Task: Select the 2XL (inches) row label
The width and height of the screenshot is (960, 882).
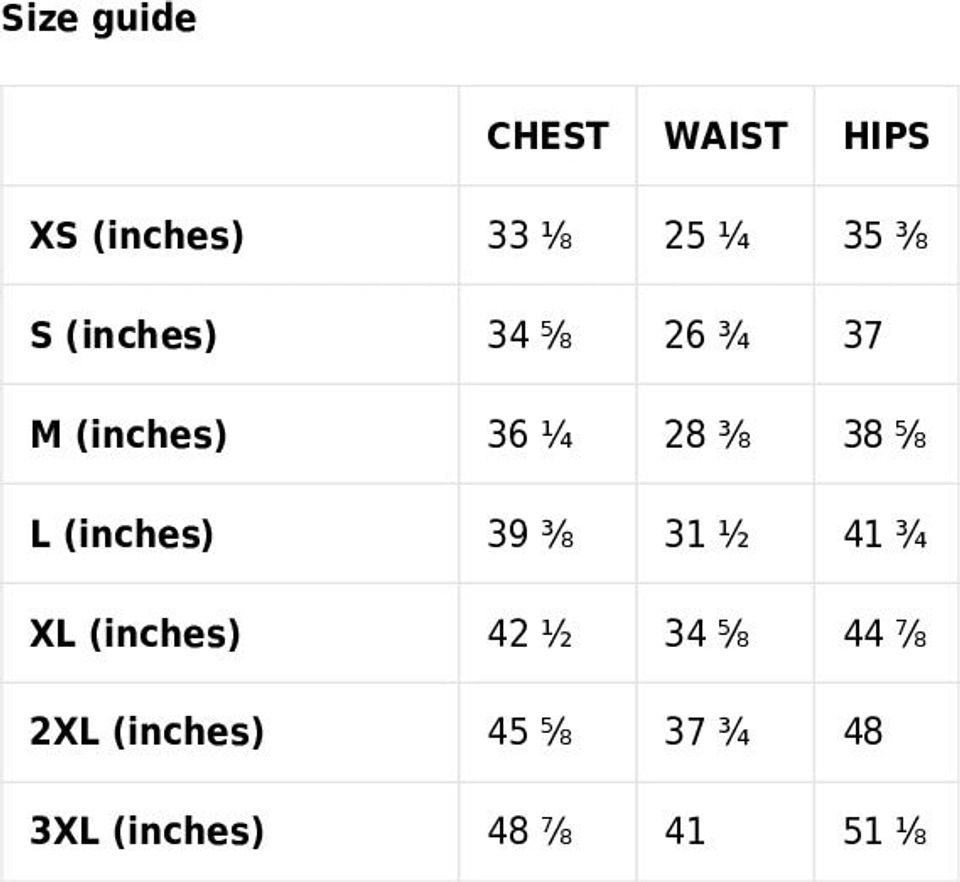Action: tap(147, 732)
